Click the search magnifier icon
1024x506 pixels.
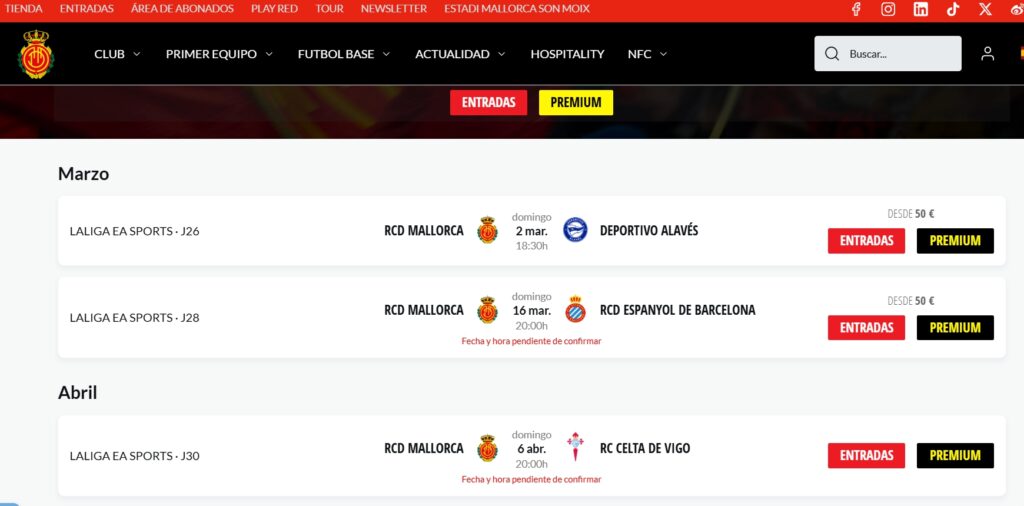point(832,54)
